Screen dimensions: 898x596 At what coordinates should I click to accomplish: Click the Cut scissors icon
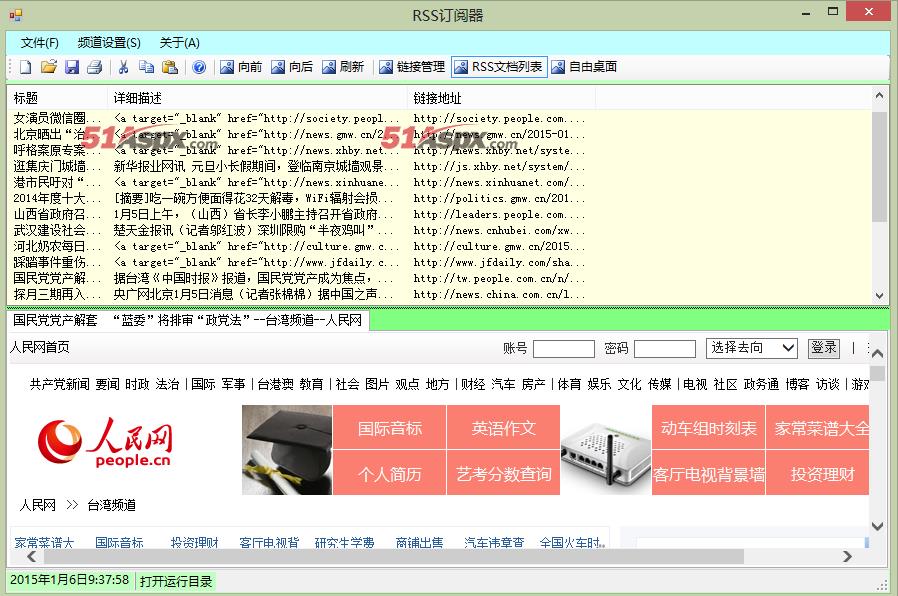point(123,67)
